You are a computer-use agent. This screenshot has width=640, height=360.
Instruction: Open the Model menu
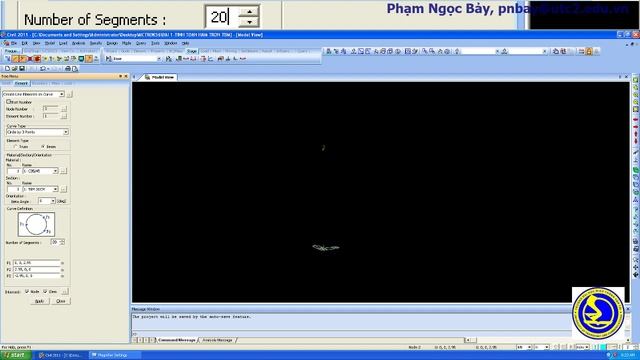(x=50, y=43)
